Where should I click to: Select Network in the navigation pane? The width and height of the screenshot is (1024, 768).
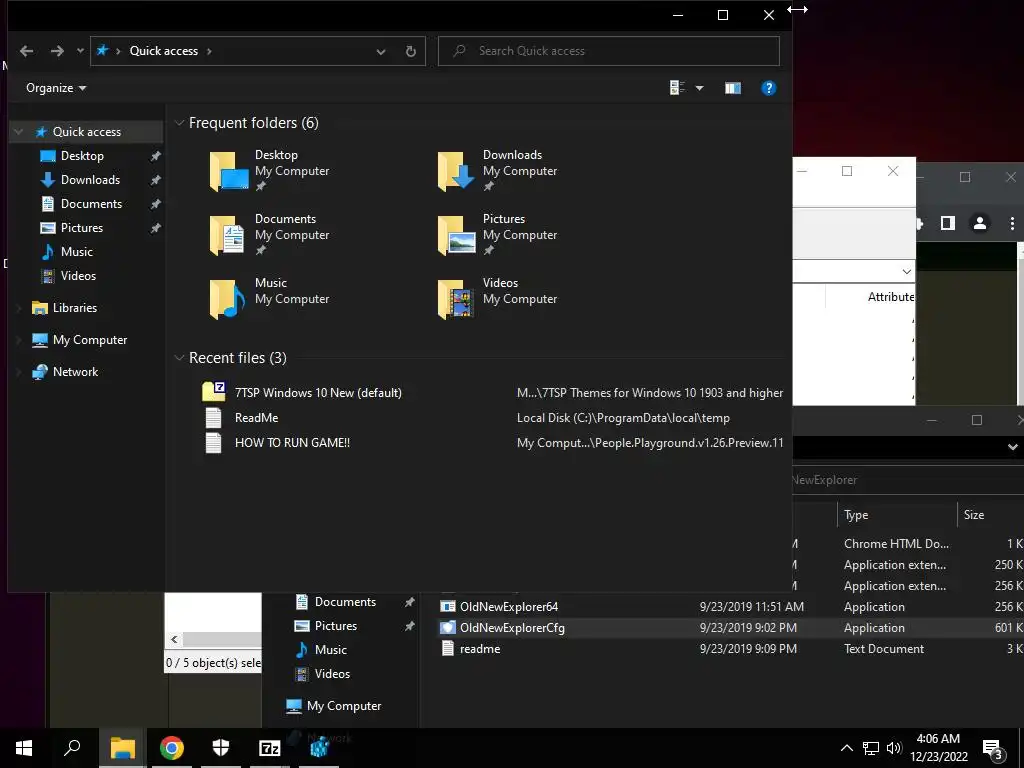coord(75,372)
